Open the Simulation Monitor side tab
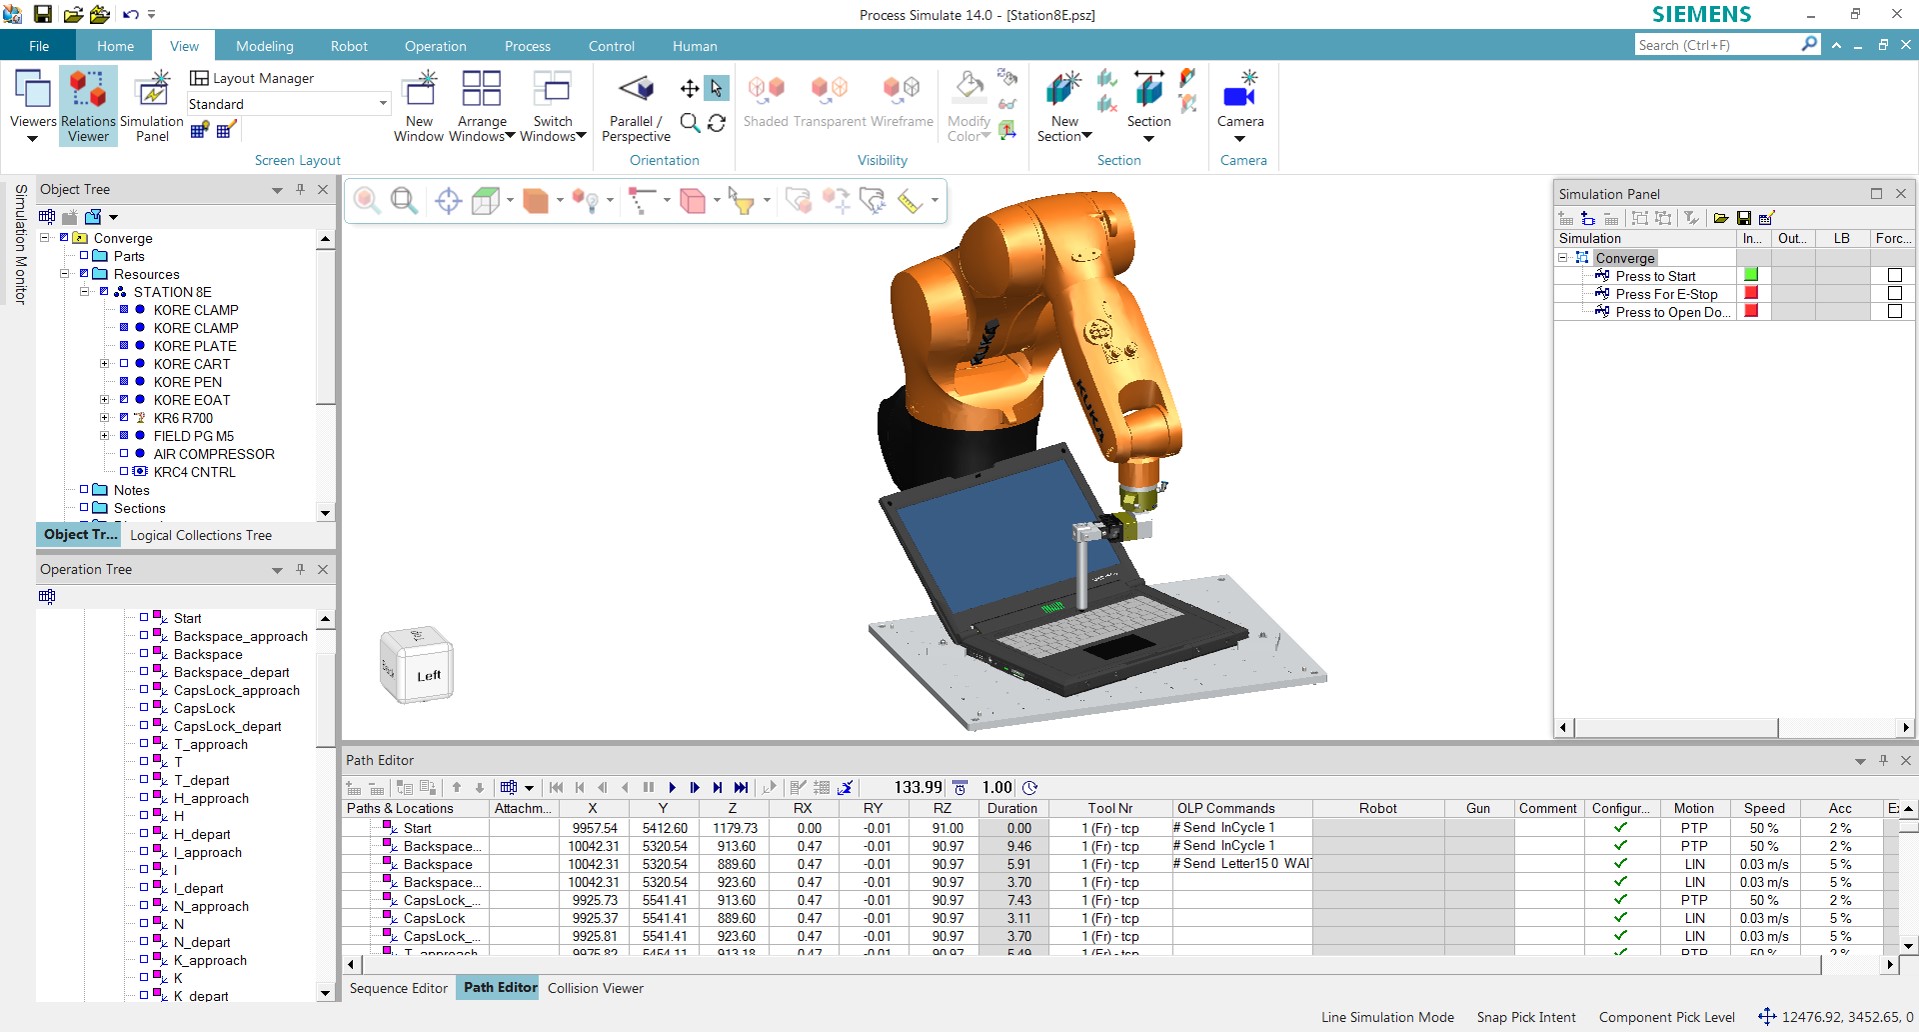Screen dimensions: 1919x1032 click(x=20, y=244)
